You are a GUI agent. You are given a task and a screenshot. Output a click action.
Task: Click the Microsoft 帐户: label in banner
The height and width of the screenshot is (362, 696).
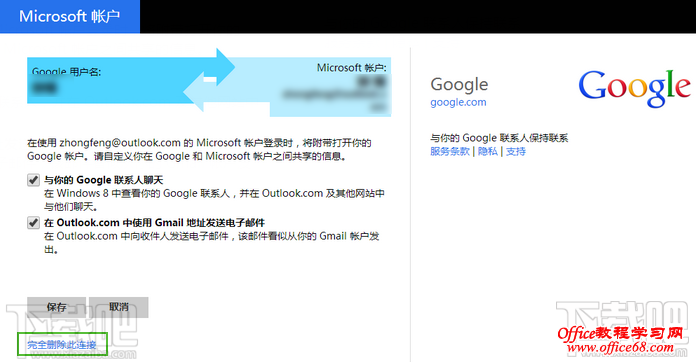(x=352, y=68)
